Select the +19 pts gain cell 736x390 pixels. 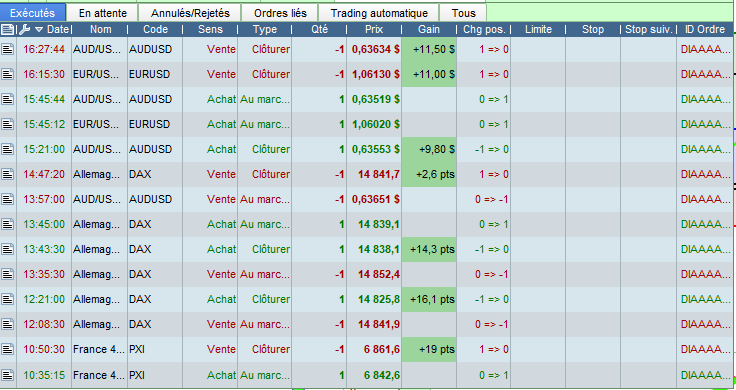click(429, 349)
